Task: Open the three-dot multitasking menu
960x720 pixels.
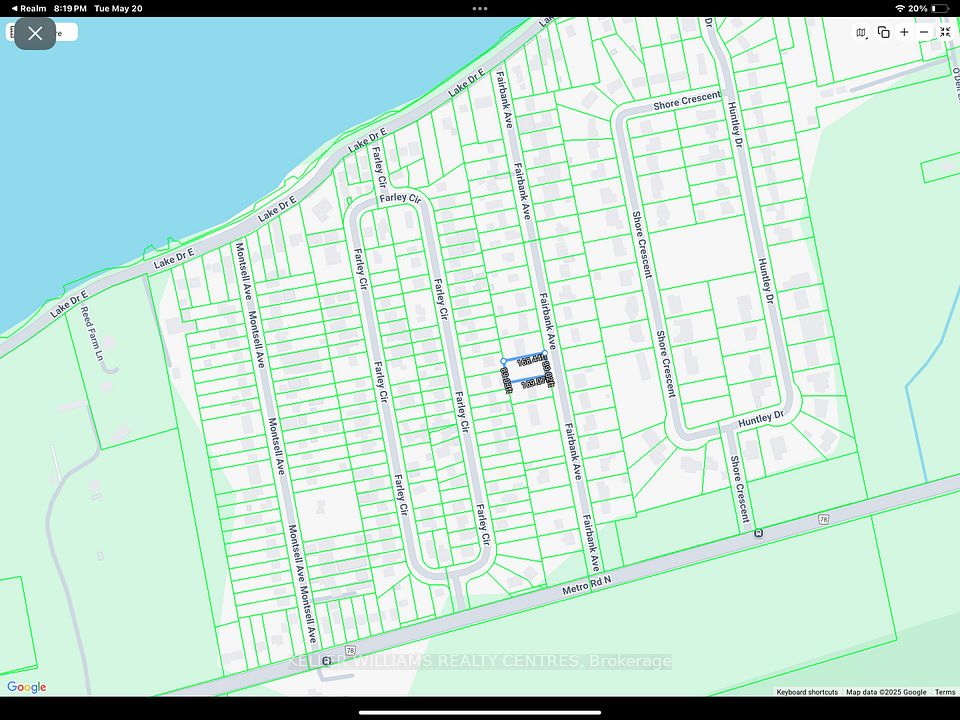Action: click(x=480, y=9)
